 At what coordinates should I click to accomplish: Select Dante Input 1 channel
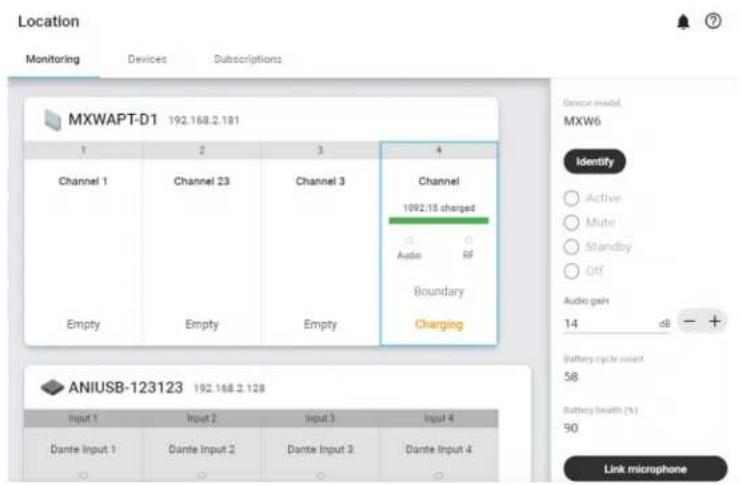tap(83, 450)
